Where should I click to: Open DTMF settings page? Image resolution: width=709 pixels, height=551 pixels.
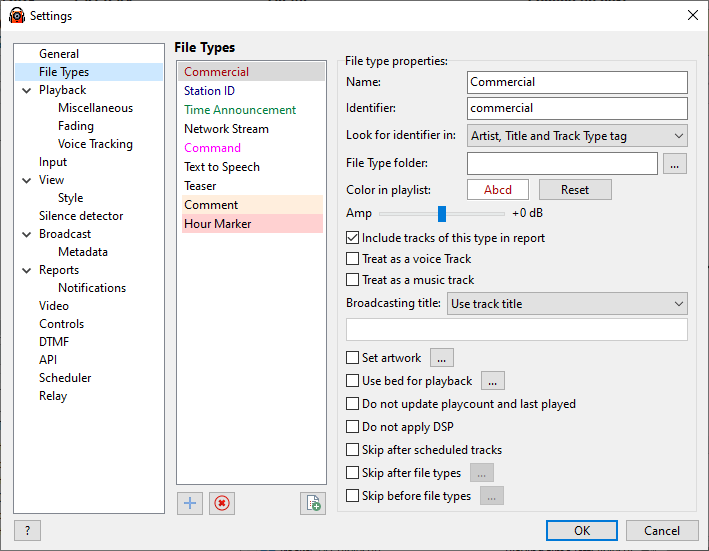[54, 342]
